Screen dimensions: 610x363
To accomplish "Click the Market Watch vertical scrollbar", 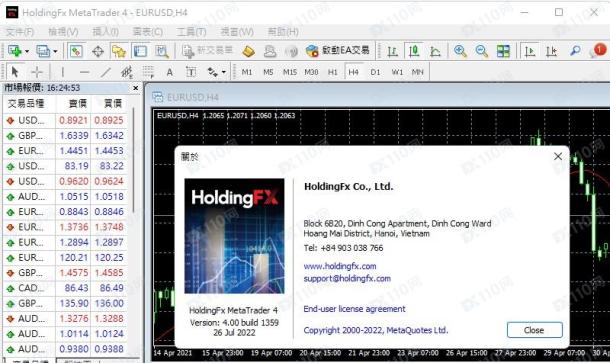I will (133, 160).
